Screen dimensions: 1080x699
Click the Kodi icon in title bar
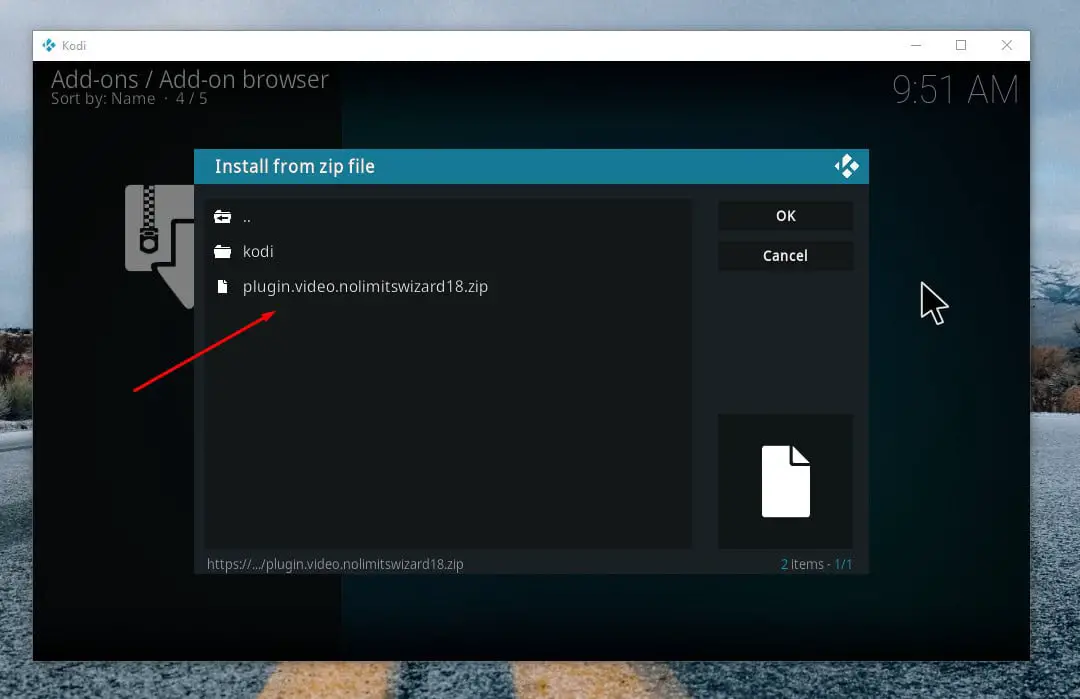(49, 45)
